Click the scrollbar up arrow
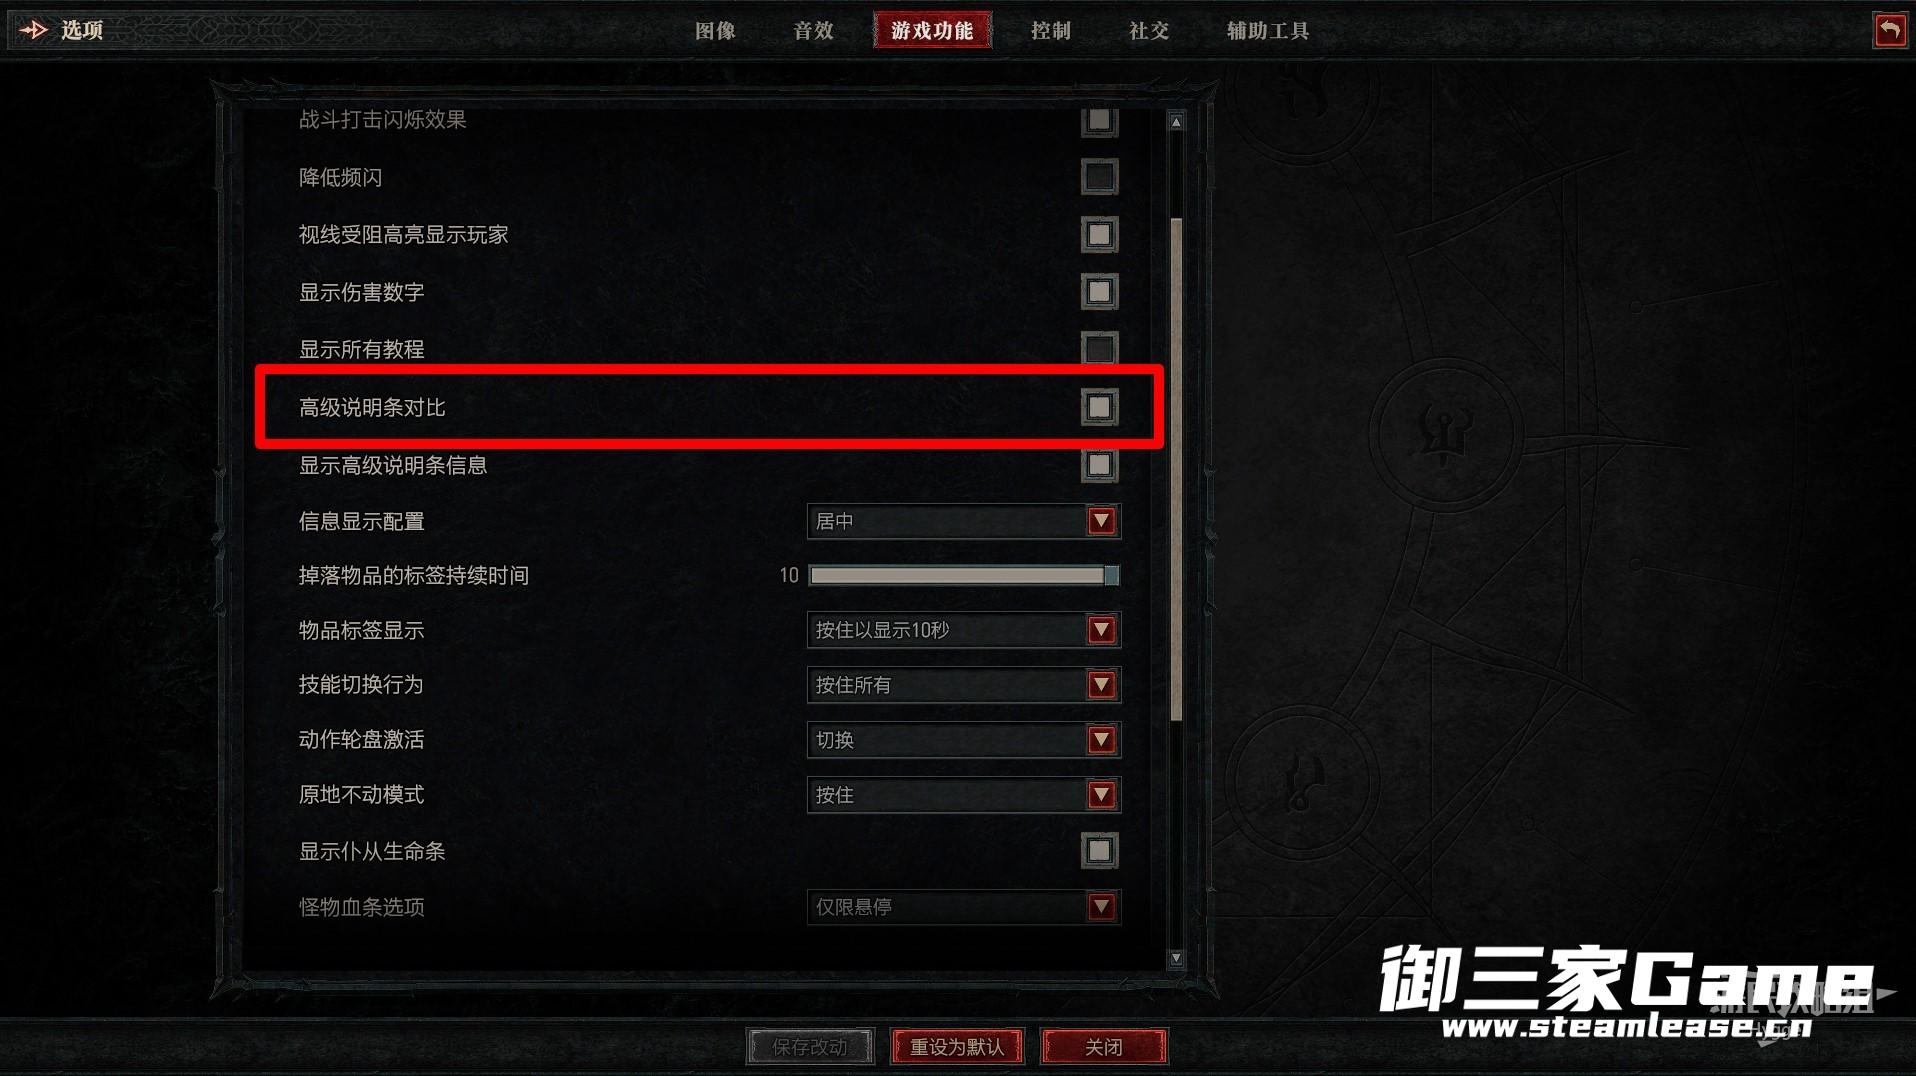The width and height of the screenshot is (1916, 1076). coord(1176,122)
